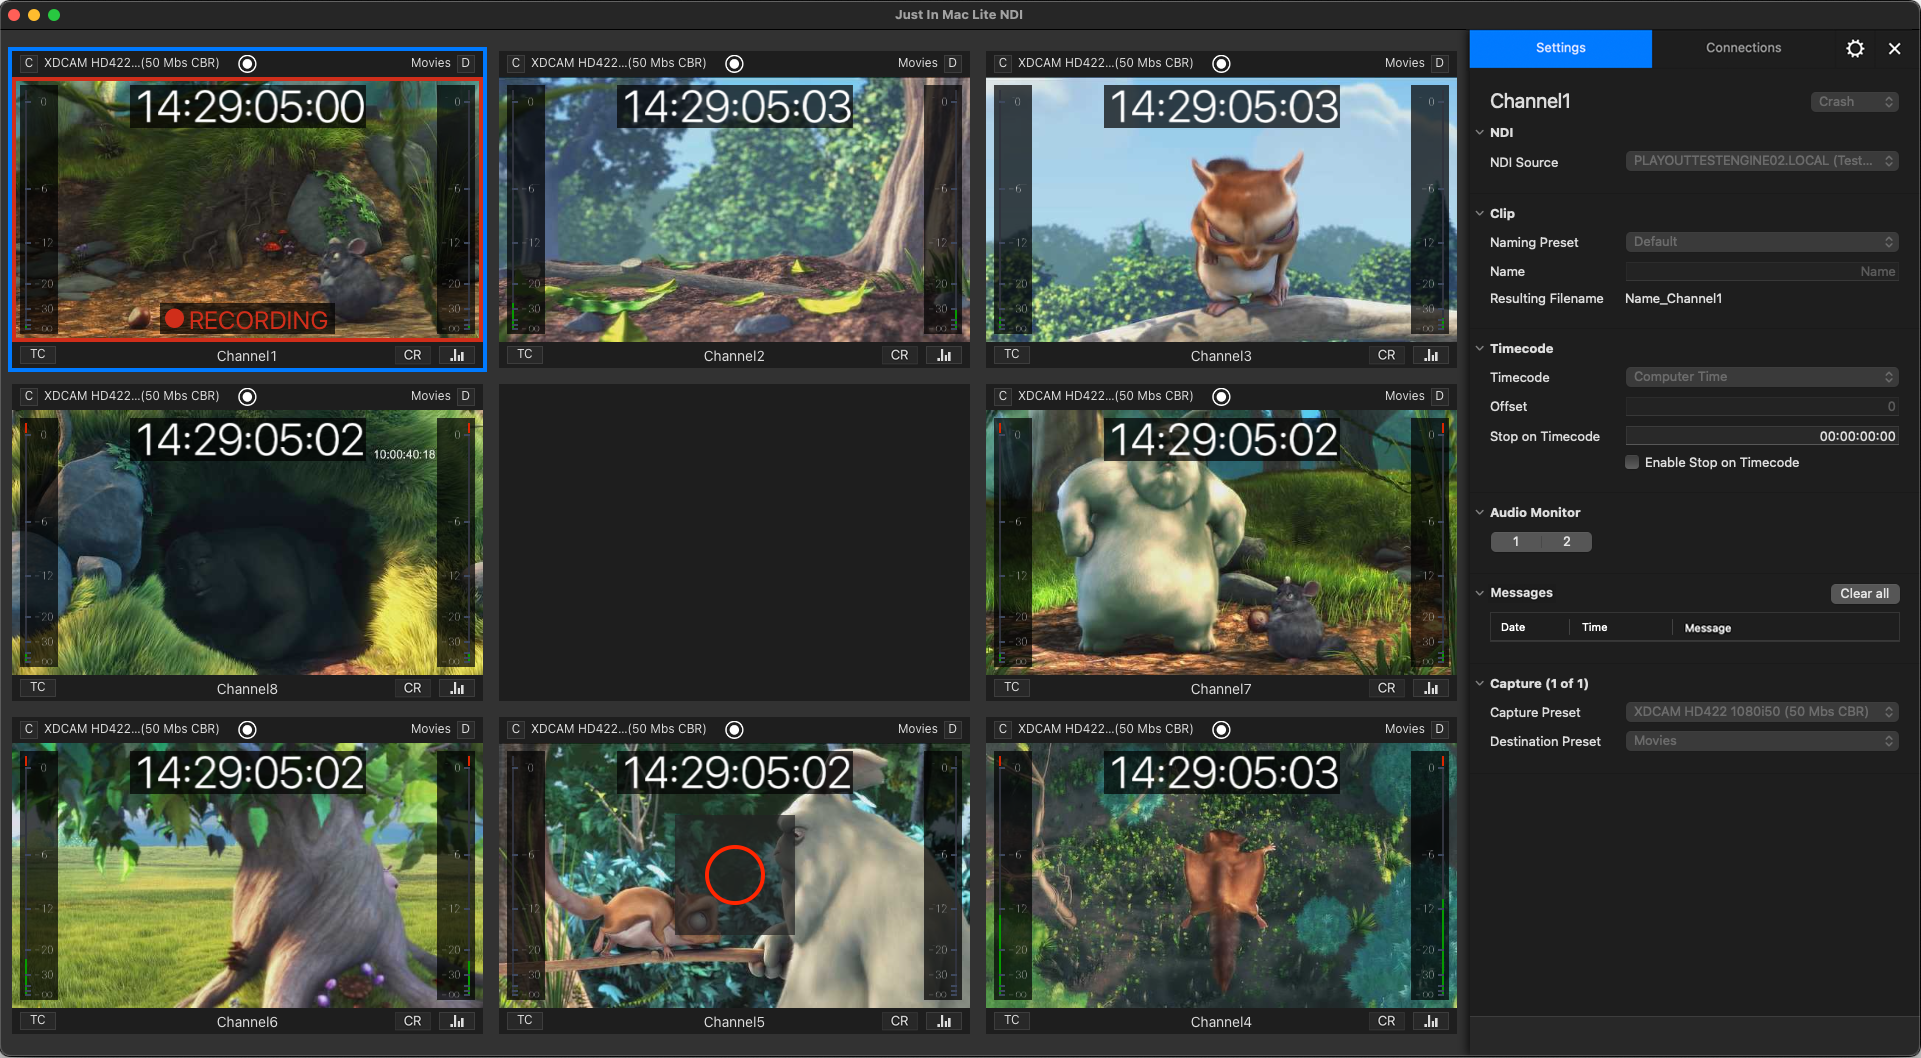Switch to the Connections tab
Viewport: 1921px width, 1058px height.
(x=1743, y=48)
